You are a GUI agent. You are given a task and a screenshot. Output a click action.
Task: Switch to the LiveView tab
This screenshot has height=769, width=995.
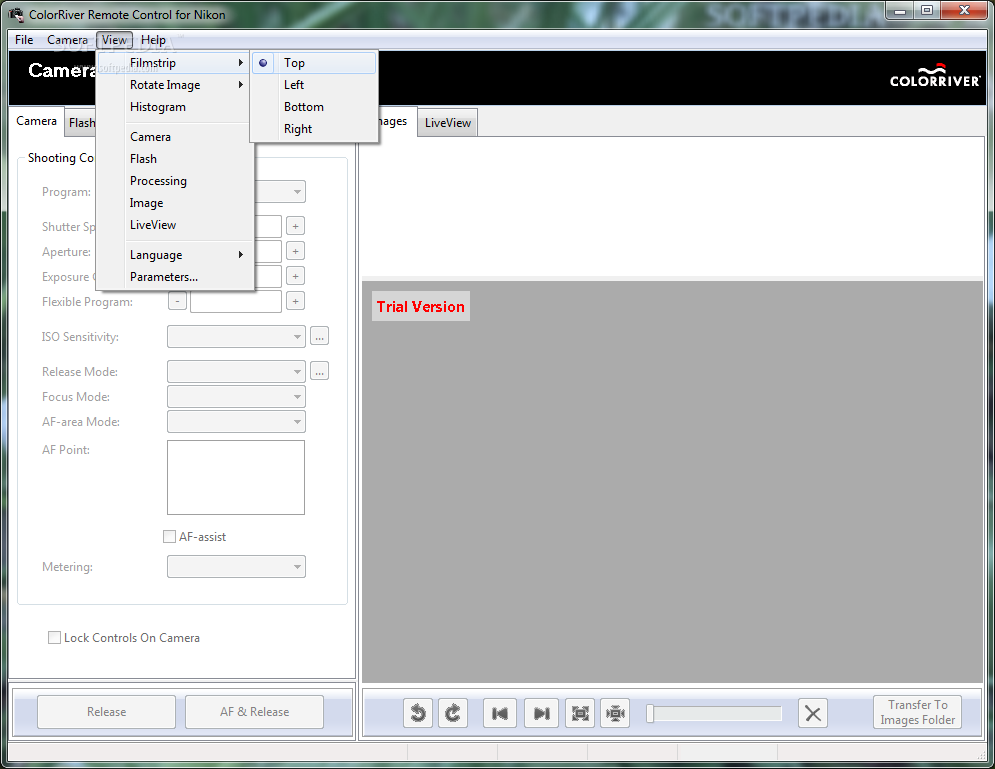tap(447, 123)
